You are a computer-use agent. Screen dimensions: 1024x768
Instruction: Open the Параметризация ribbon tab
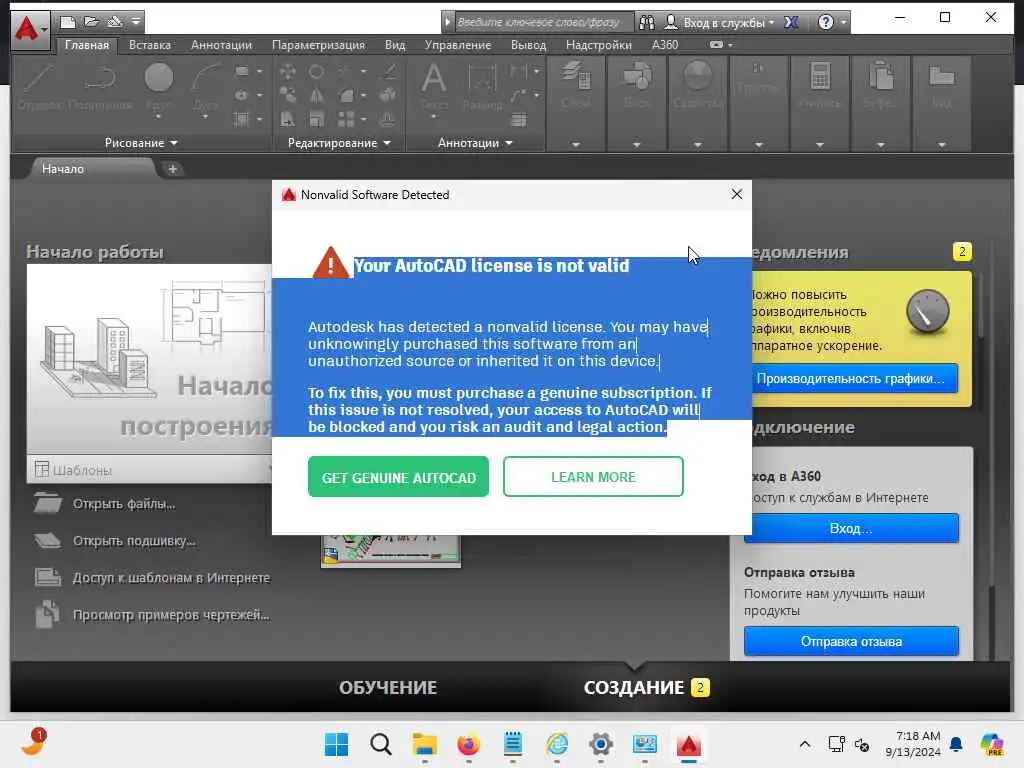click(x=318, y=44)
